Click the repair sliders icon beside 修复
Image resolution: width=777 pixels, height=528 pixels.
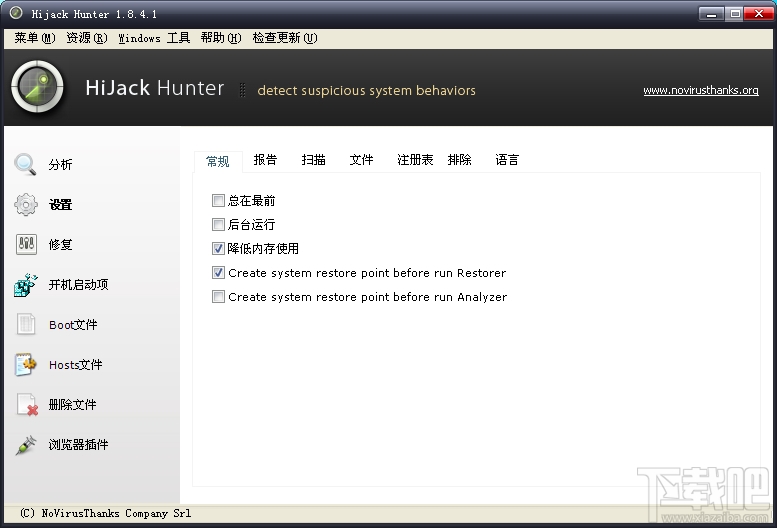coord(26,244)
